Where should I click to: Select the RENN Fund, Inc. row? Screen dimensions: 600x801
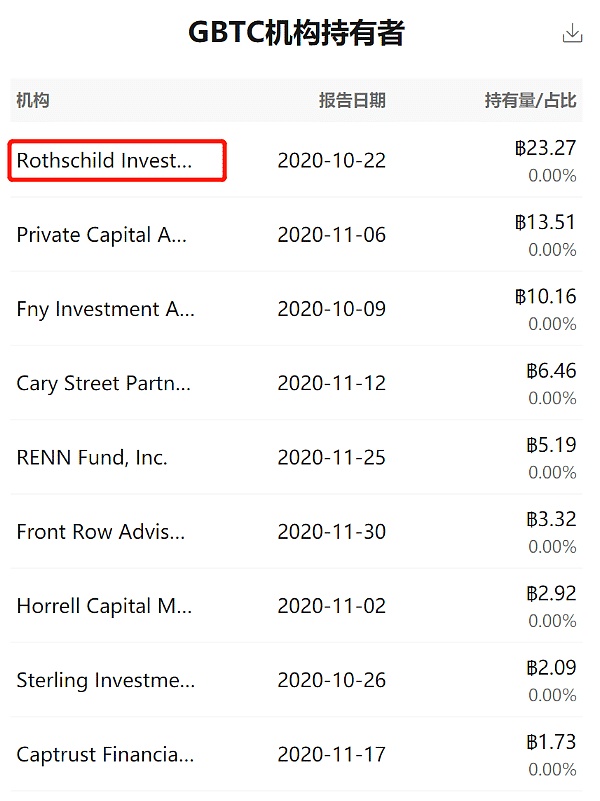tap(296, 457)
